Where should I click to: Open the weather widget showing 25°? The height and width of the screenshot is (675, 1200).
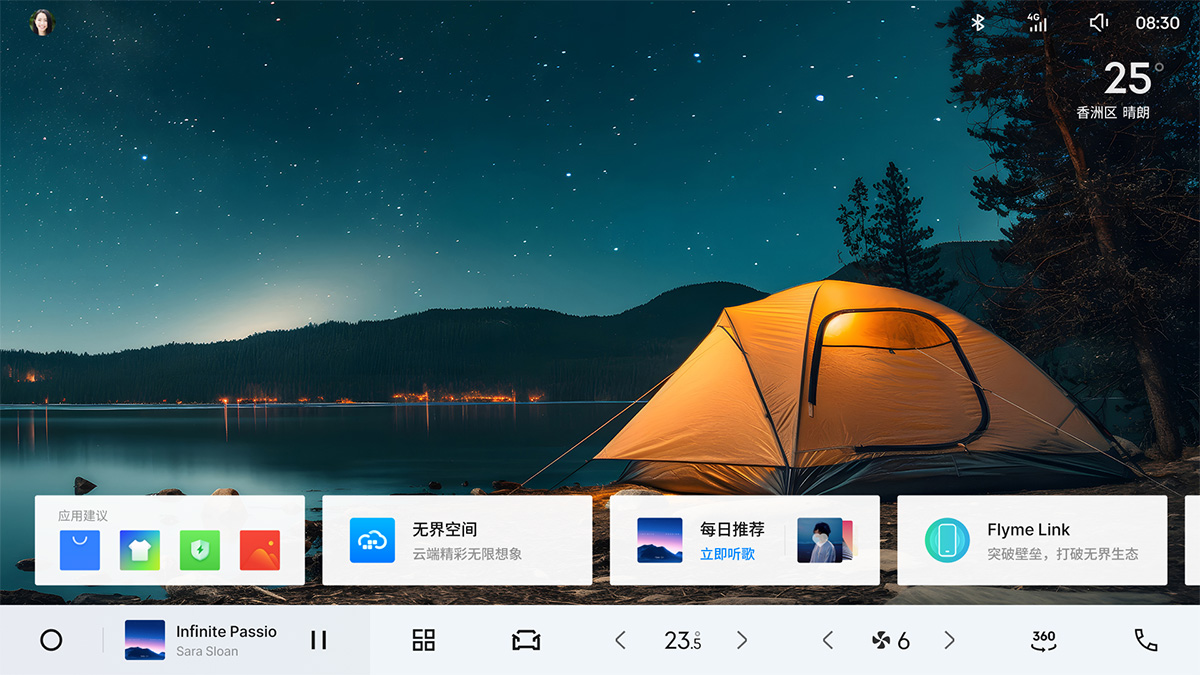(1118, 90)
